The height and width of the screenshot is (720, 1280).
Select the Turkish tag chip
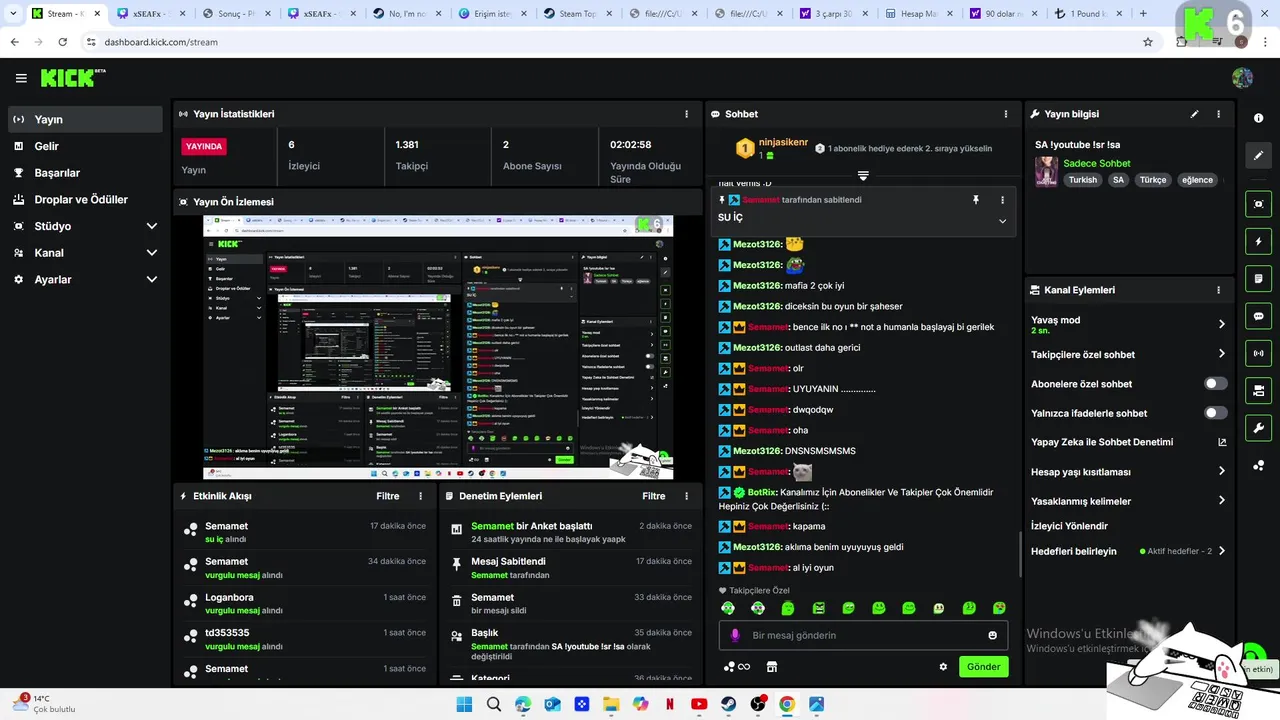[x=1082, y=180]
